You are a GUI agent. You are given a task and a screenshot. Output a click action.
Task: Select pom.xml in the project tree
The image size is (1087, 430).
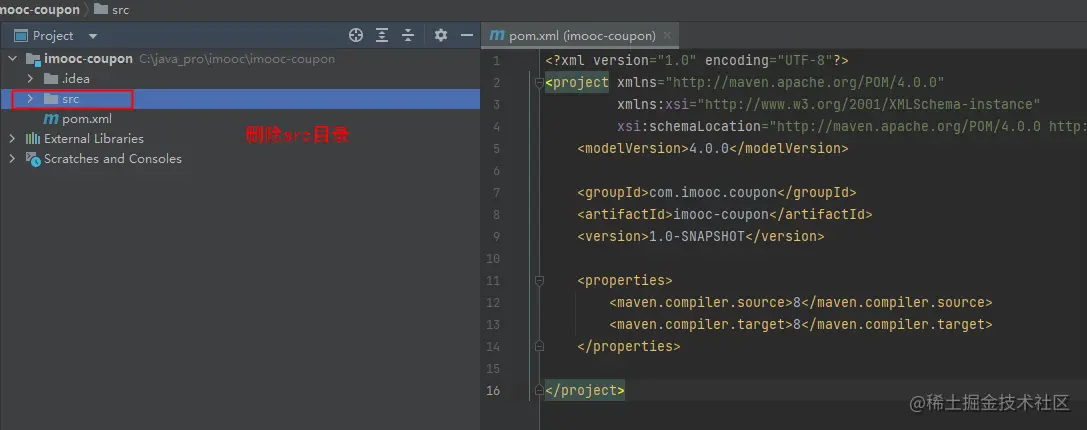pos(87,119)
